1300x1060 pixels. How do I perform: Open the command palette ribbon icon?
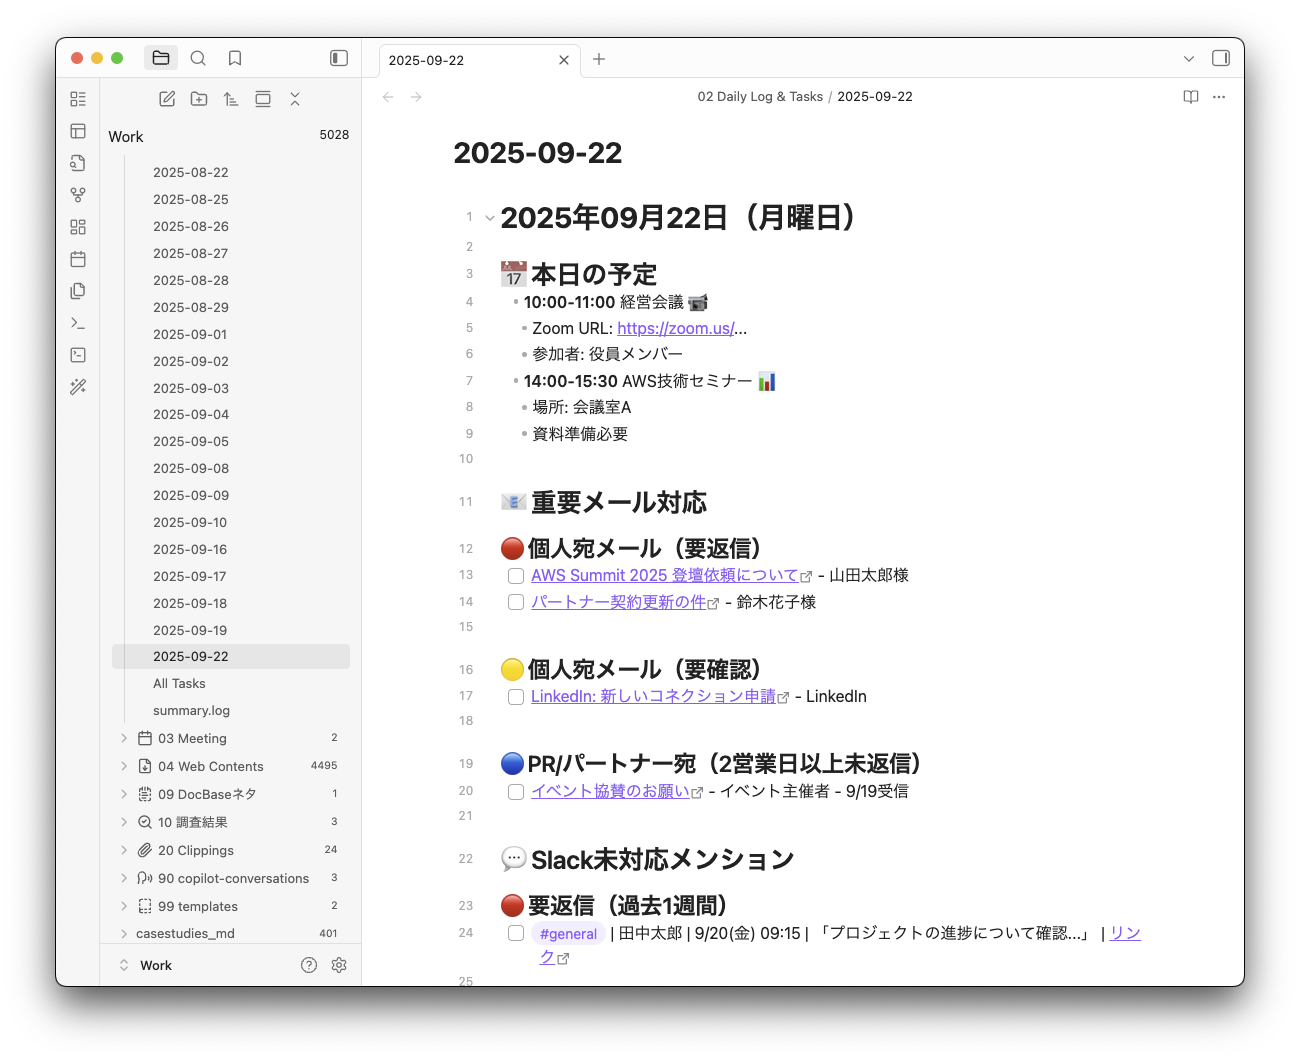[78, 323]
